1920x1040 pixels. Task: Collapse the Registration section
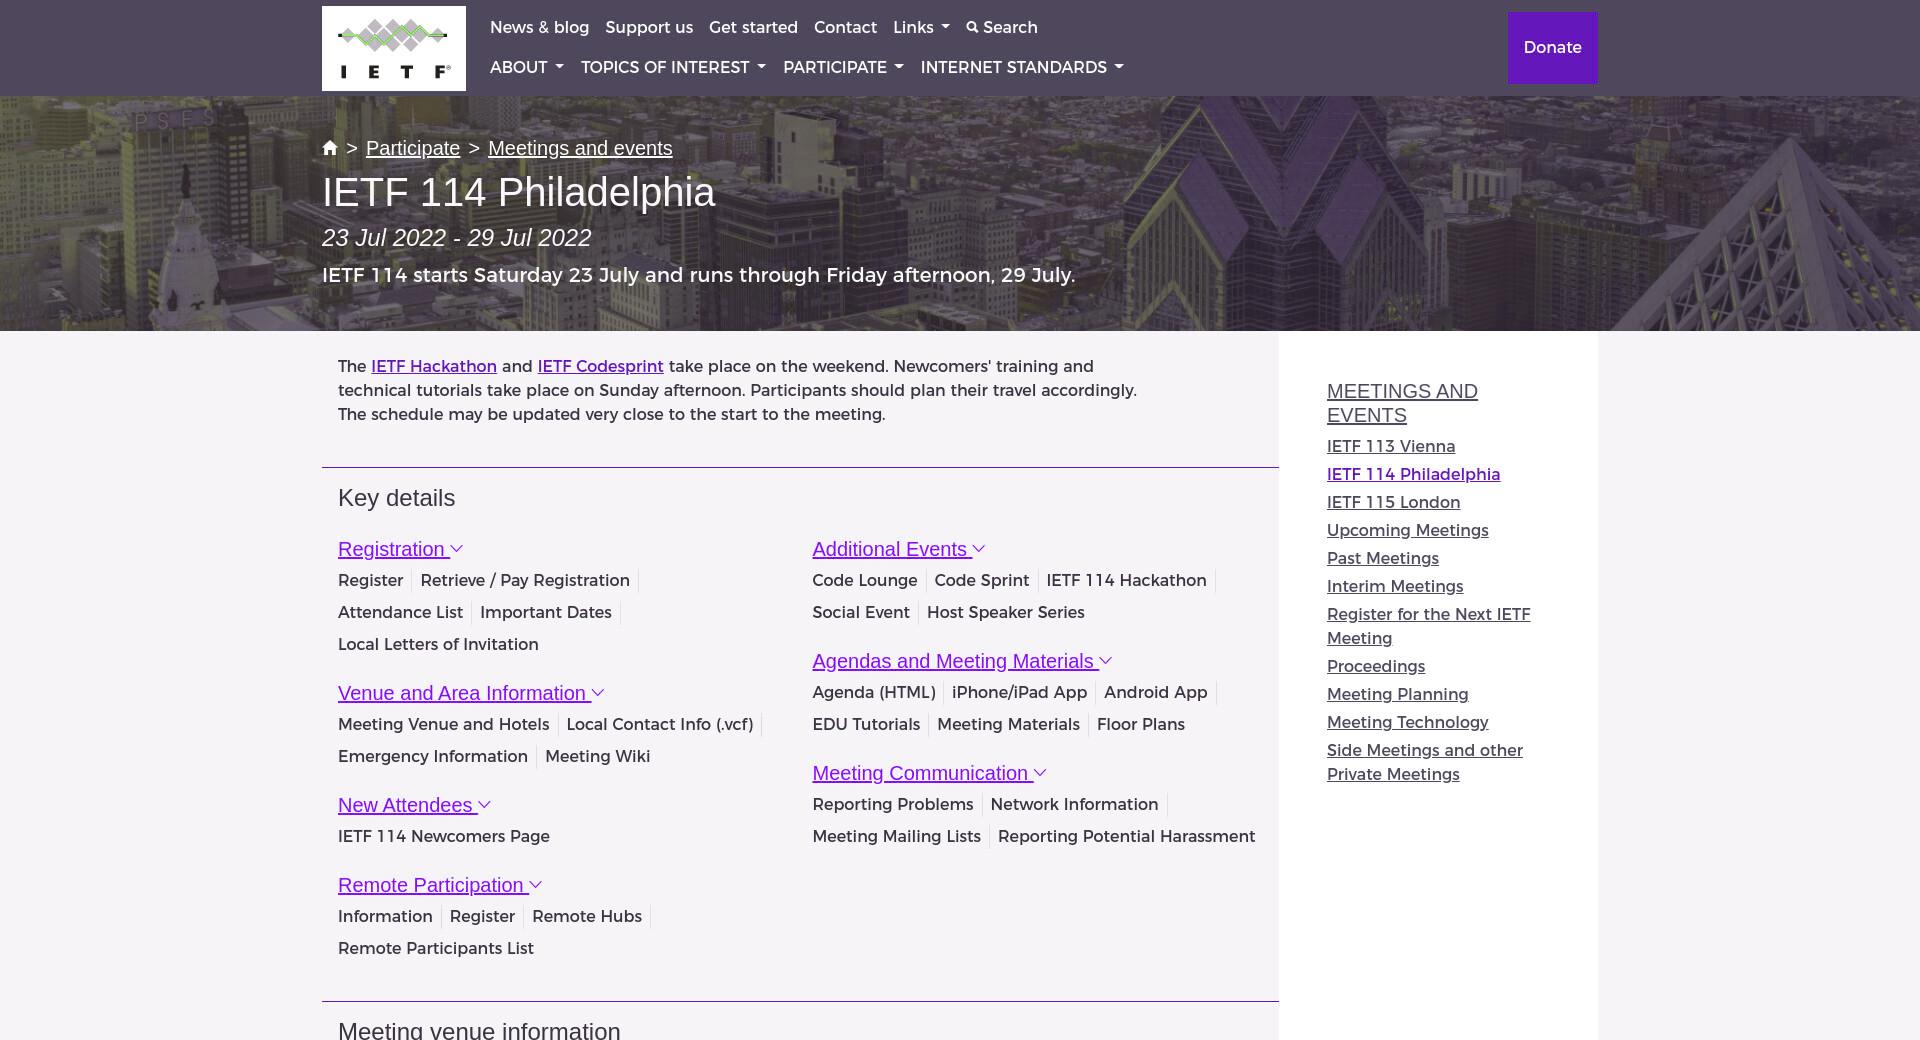[x=400, y=549]
